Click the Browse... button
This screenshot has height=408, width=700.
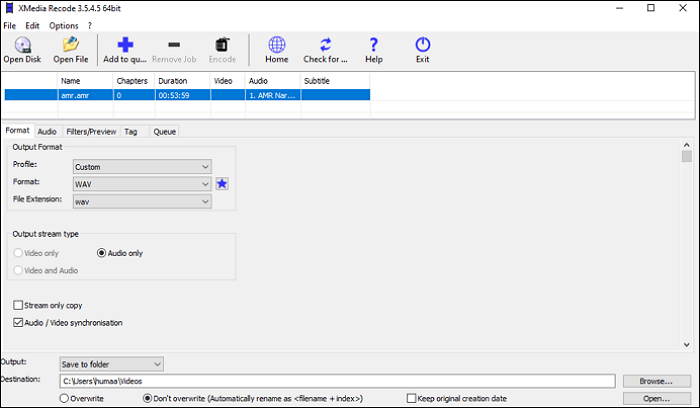pyautogui.click(x=655, y=381)
